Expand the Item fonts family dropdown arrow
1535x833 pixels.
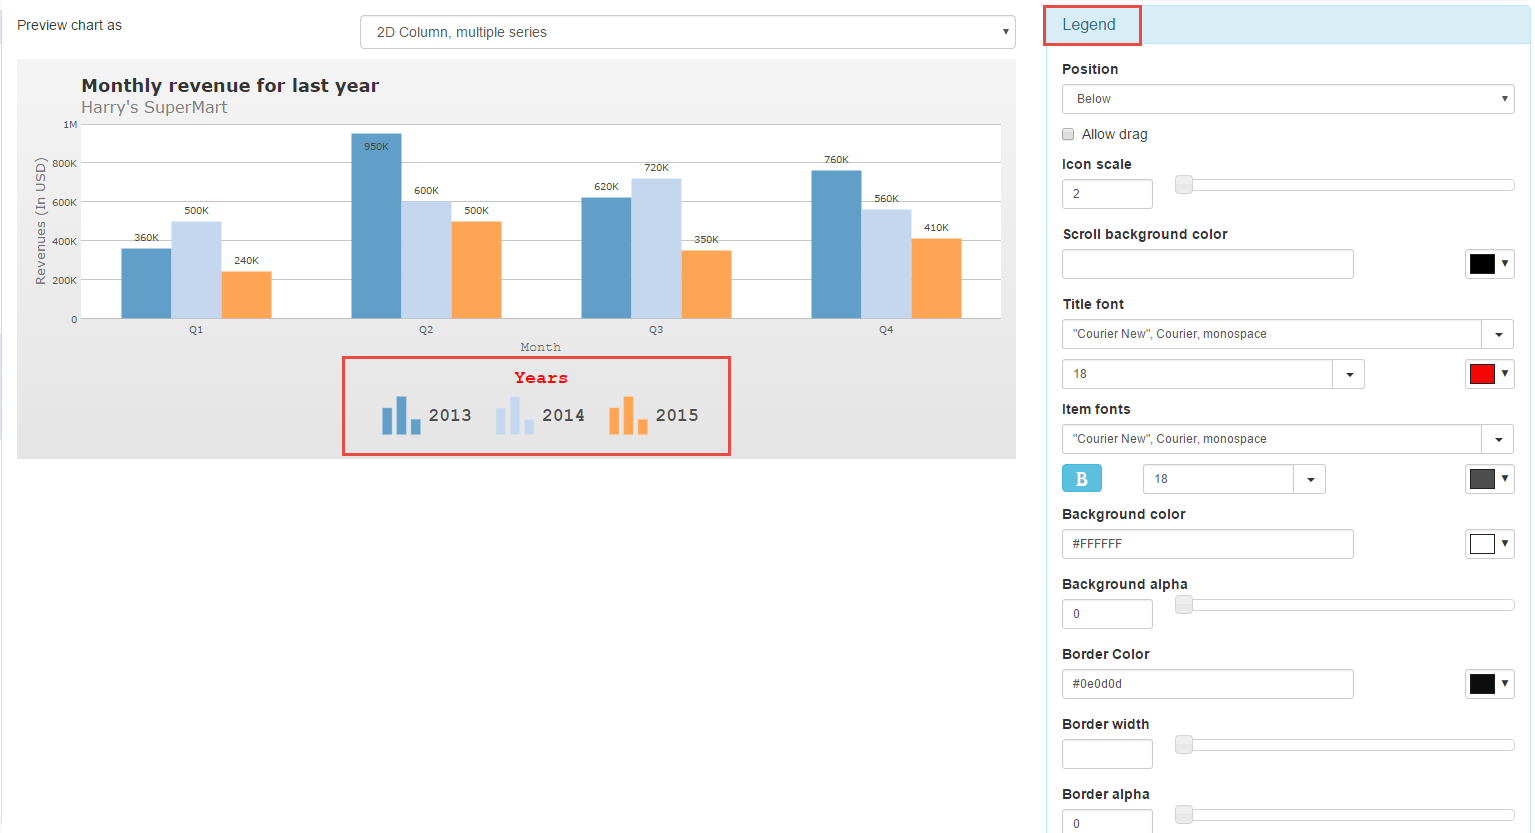pos(1497,439)
